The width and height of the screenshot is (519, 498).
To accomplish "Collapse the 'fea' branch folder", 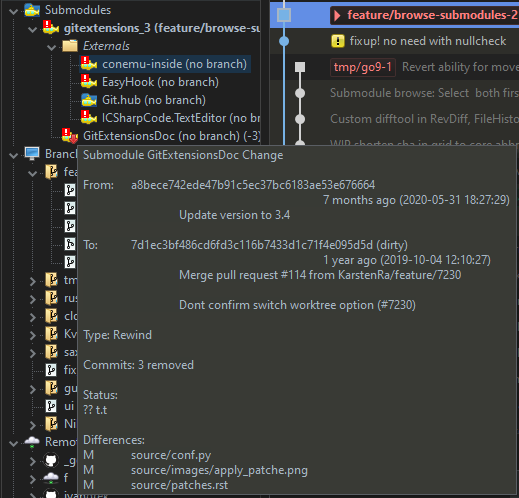I will [x=32, y=173].
